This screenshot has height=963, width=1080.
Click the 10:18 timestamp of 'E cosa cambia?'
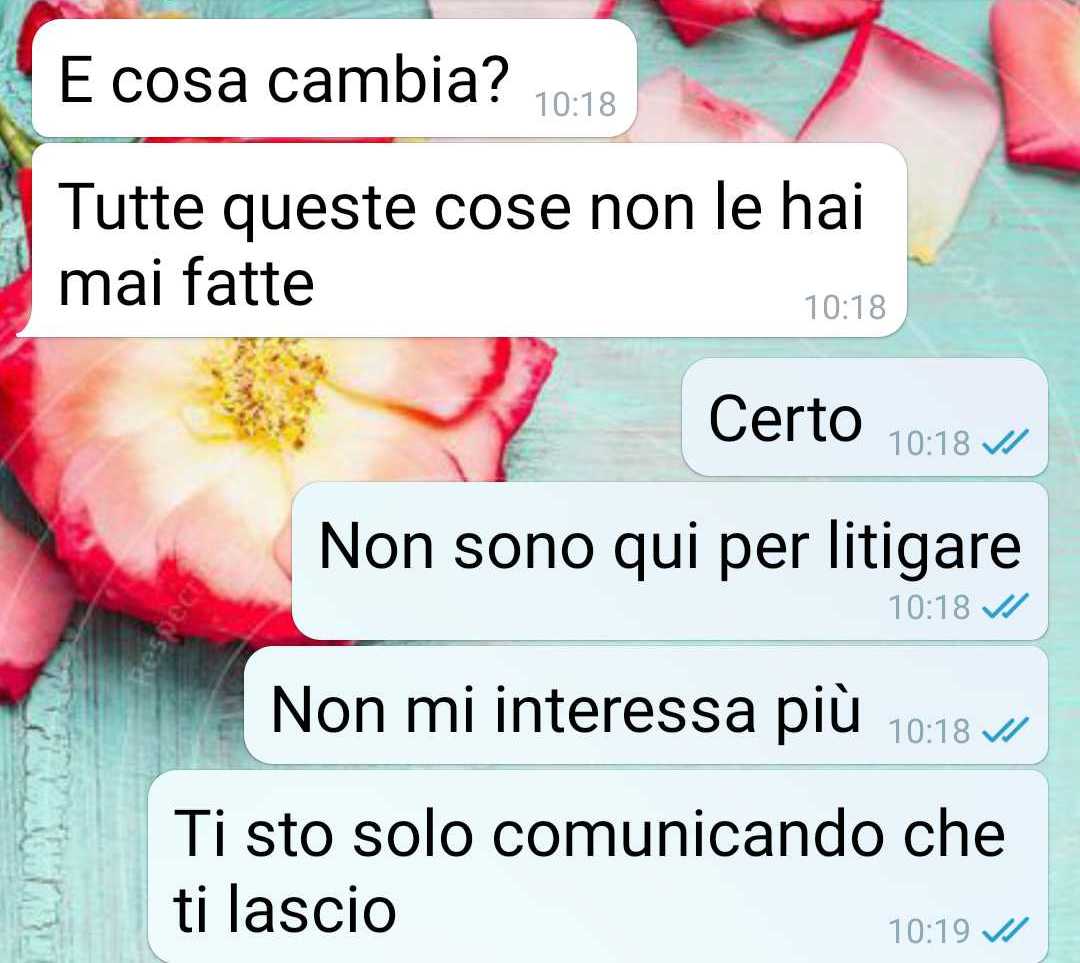click(575, 105)
